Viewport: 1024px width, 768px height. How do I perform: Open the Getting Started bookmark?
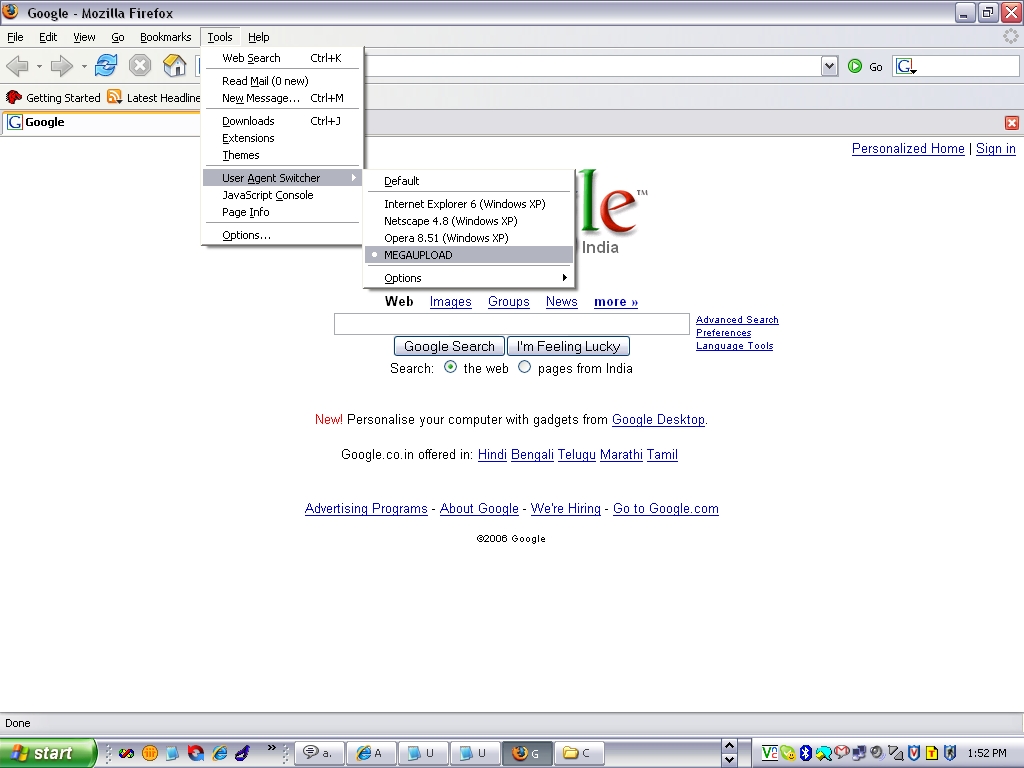click(53, 98)
